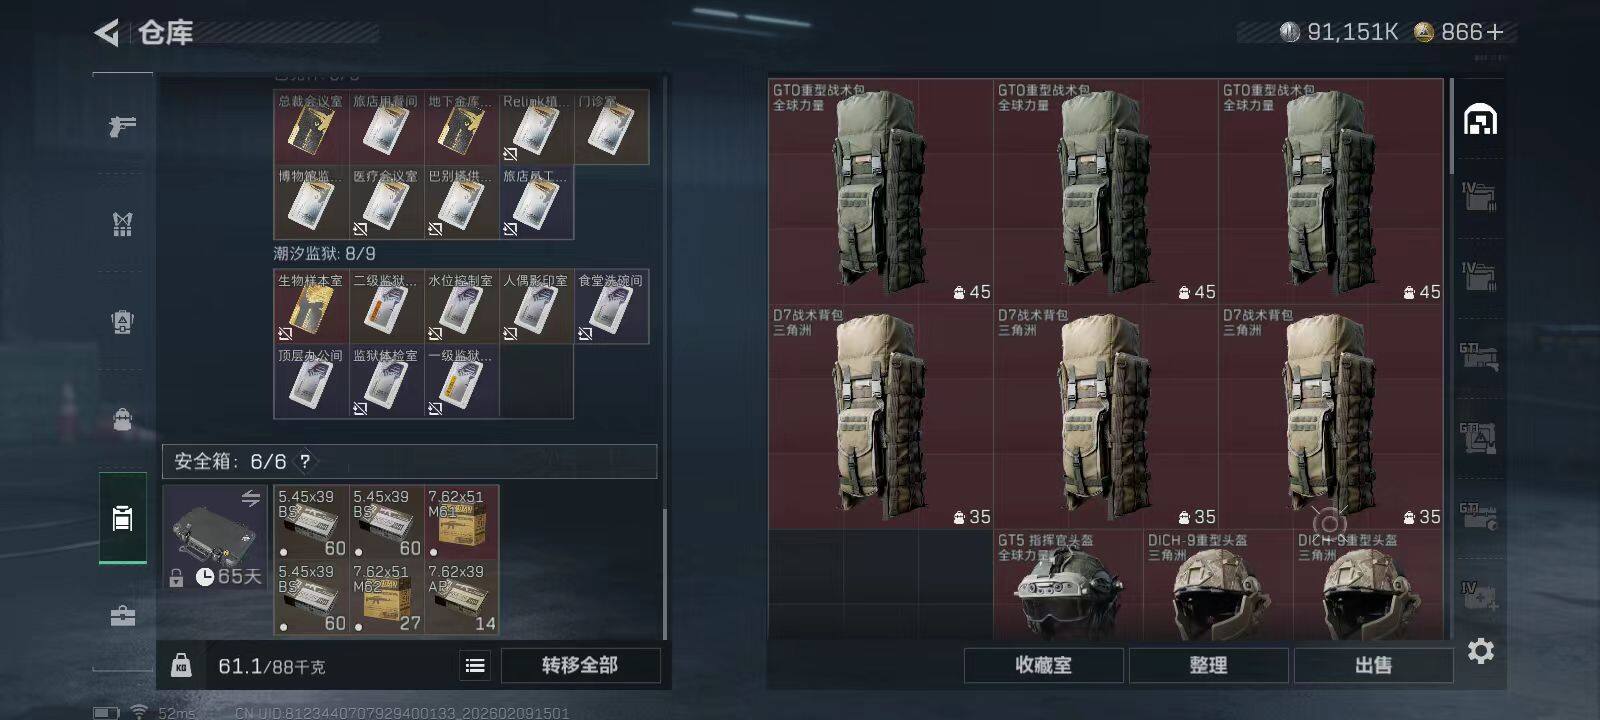1600x720 pixels.
Task: Click the 转移全部 button
Action: pyautogui.click(x=580, y=665)
